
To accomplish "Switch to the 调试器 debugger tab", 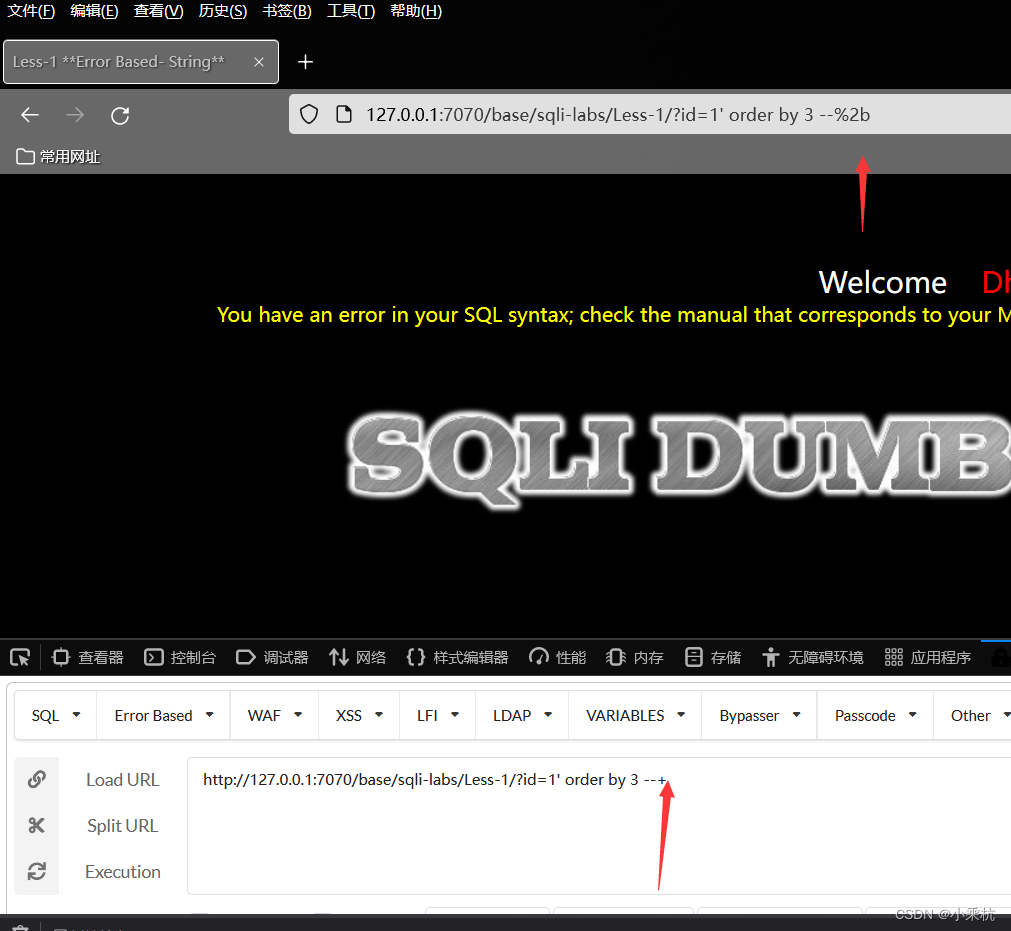I will pos(272,658).
